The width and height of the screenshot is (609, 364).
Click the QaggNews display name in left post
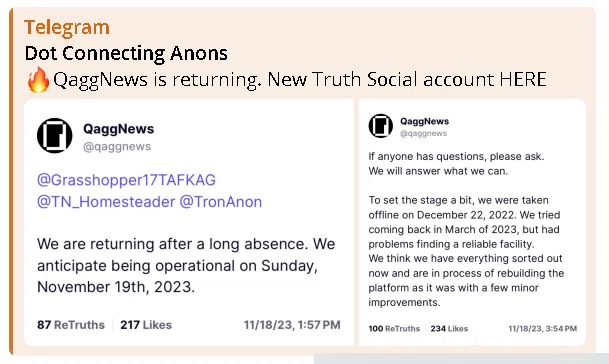point(118,129)
